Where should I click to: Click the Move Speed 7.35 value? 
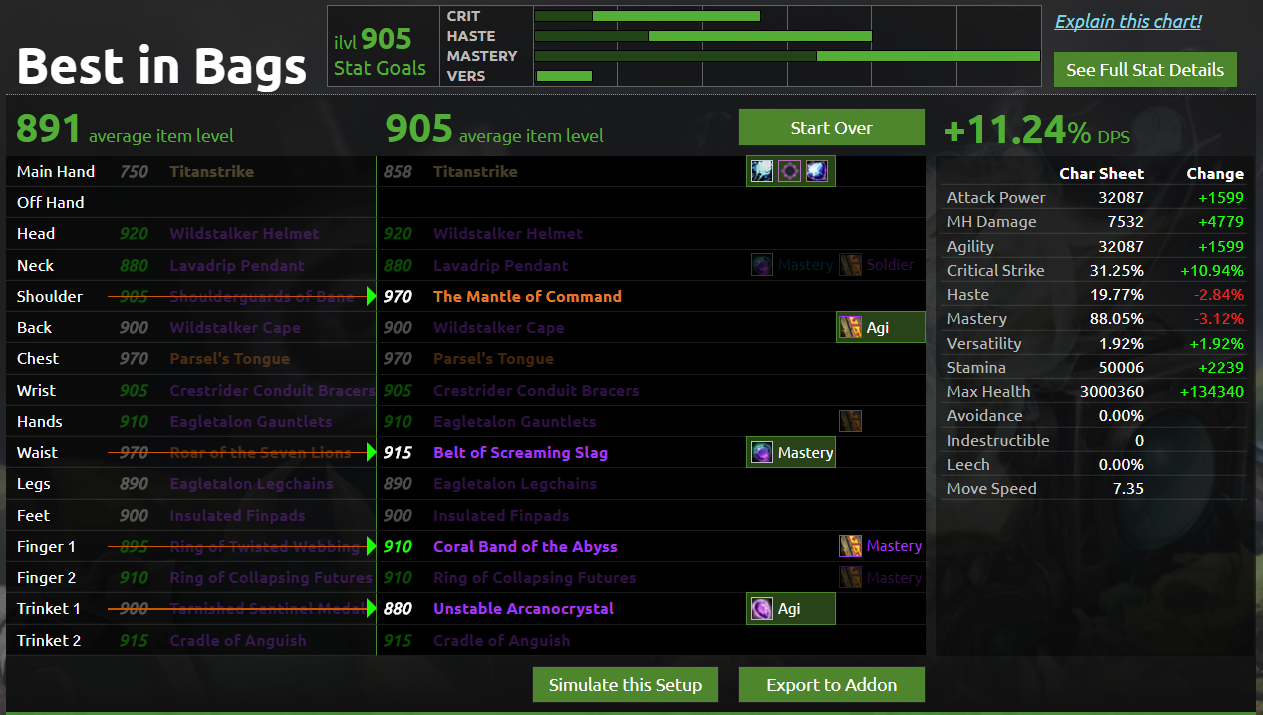(x=1126, y=488)
